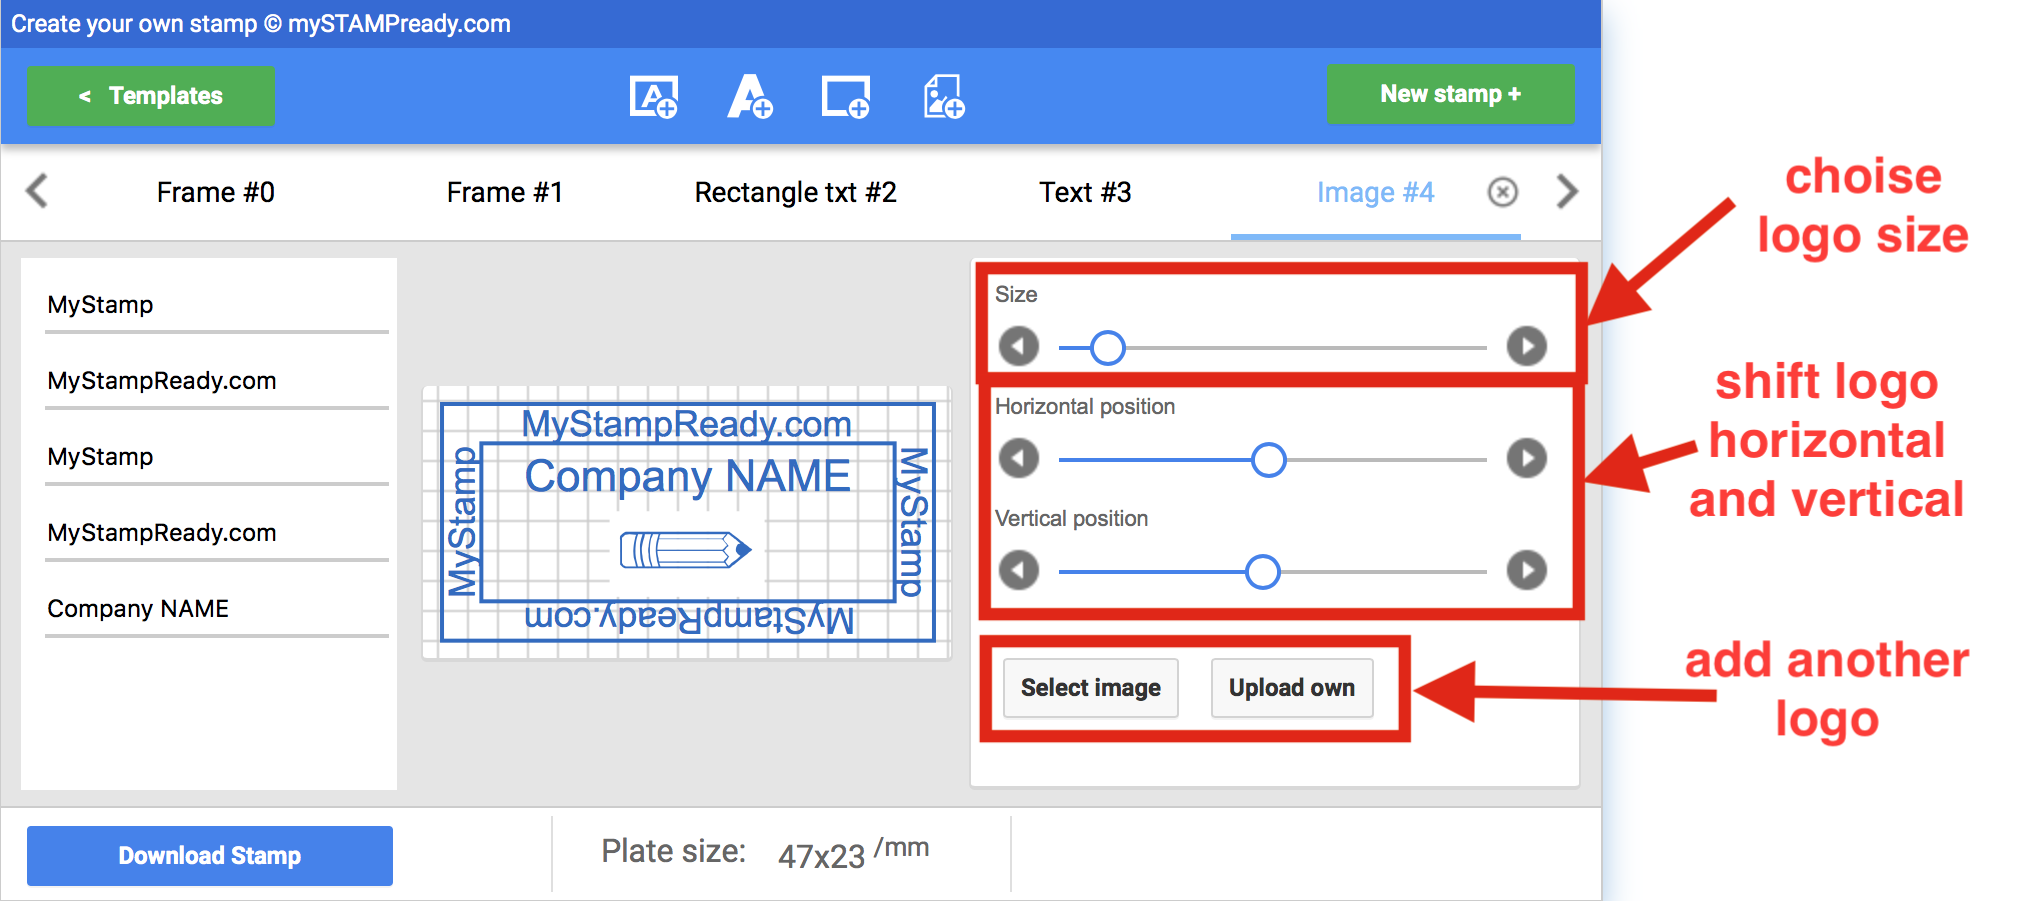Edit the first MyStampReady.com text field
The image size is (2021, 901).
[x=217, y=381]
